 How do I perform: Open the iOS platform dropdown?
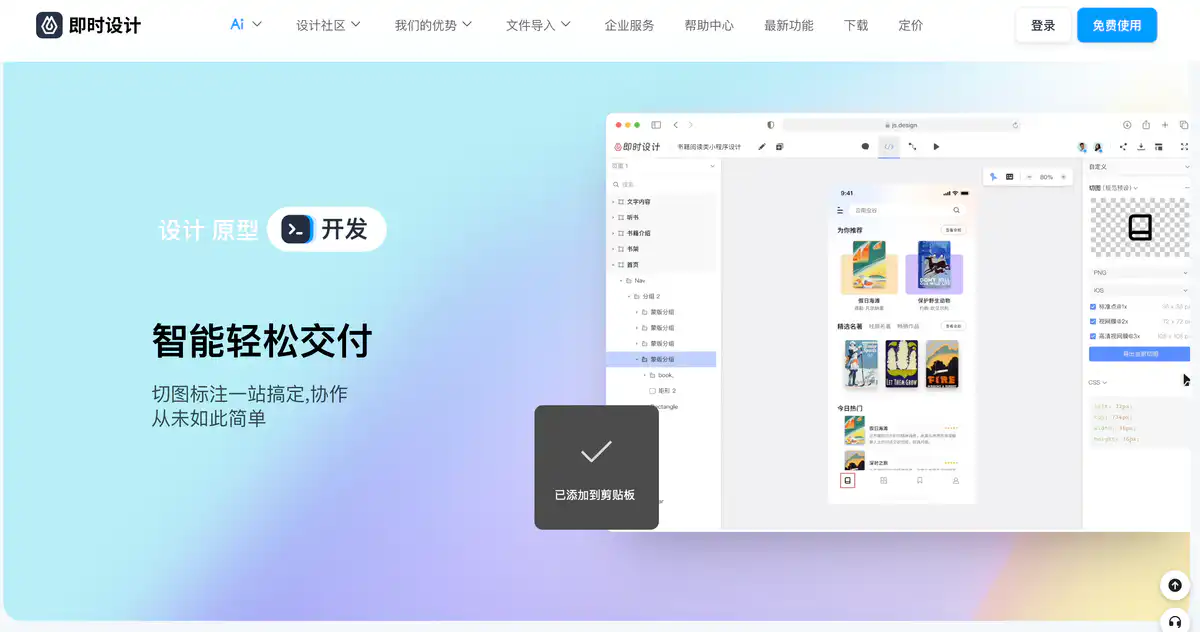point(1139,290)
